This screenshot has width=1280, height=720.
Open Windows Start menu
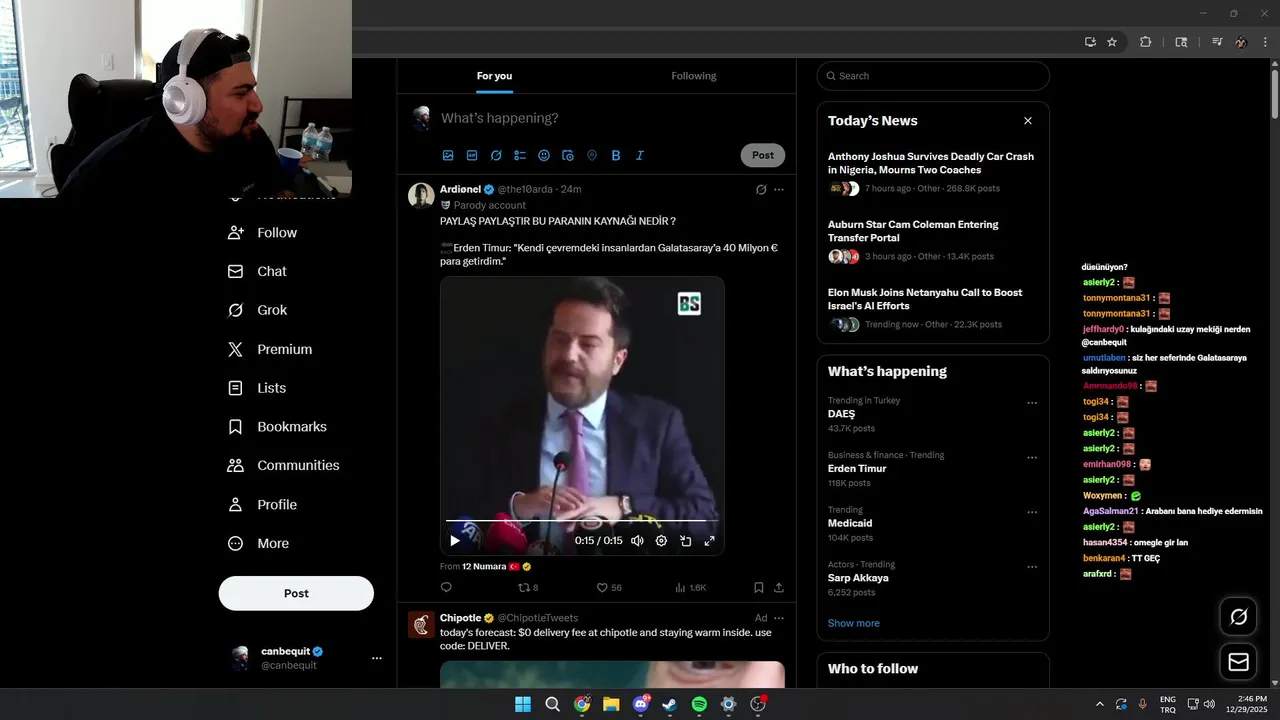[x=523, y=704]
